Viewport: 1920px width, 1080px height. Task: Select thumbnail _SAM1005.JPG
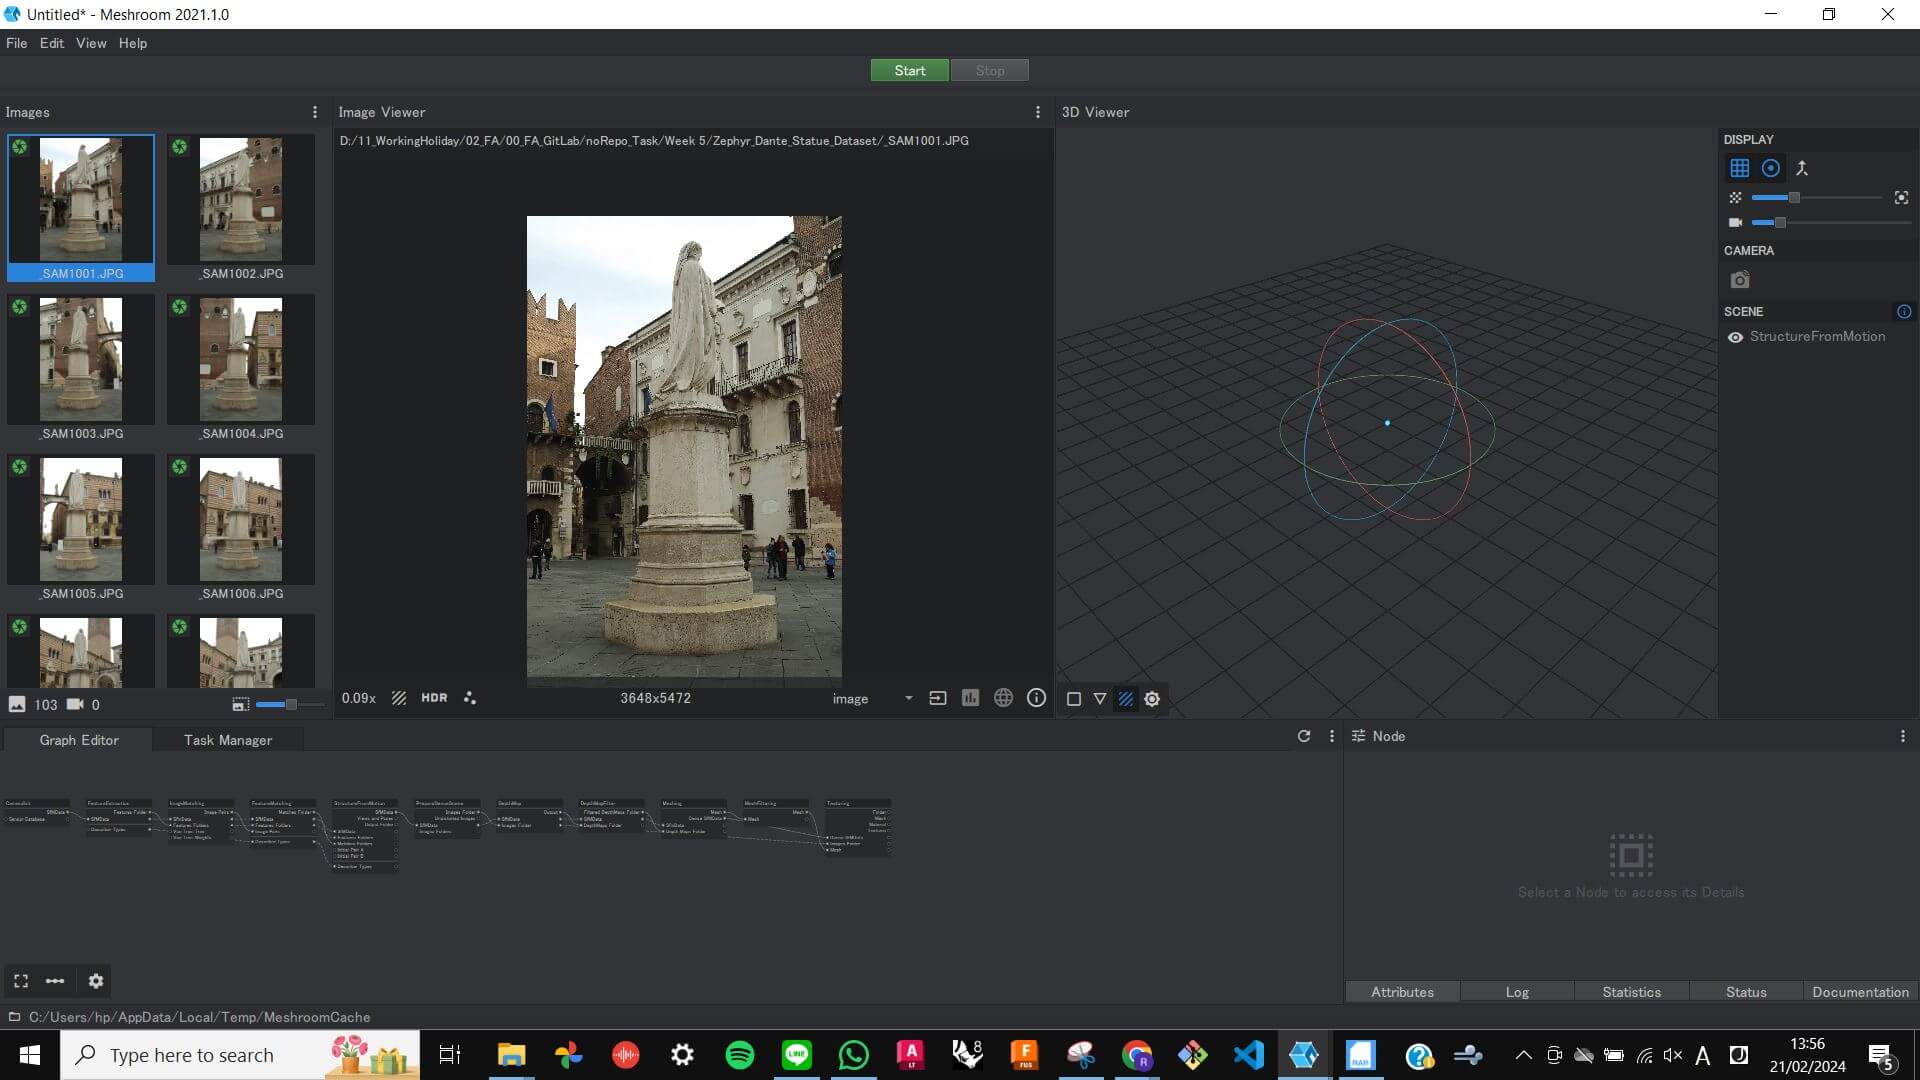(81, 528)
